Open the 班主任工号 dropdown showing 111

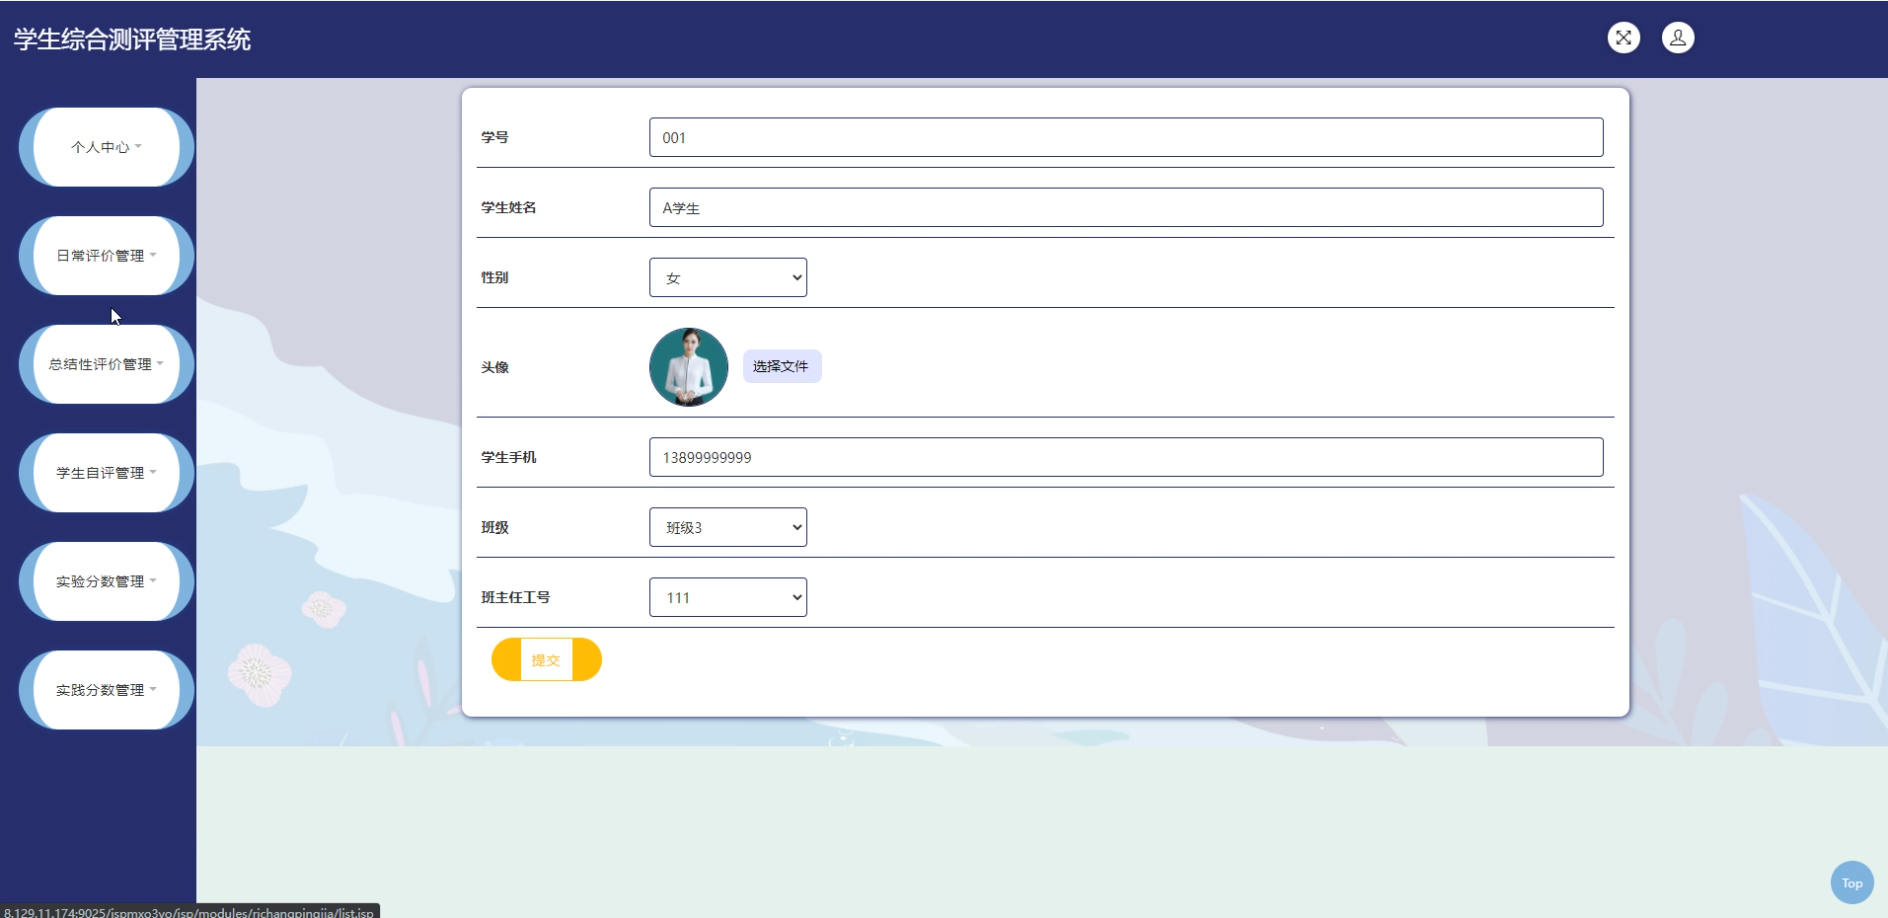coord(728,597)
